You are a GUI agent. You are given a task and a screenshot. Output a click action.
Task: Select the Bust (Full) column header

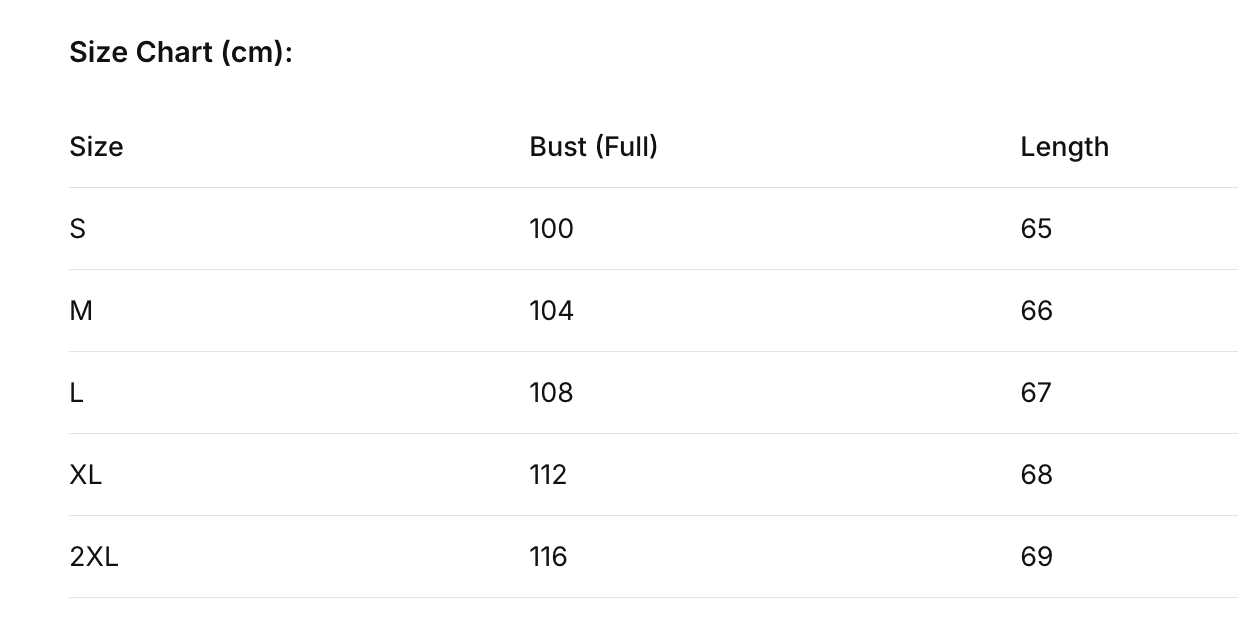point(594,147)
